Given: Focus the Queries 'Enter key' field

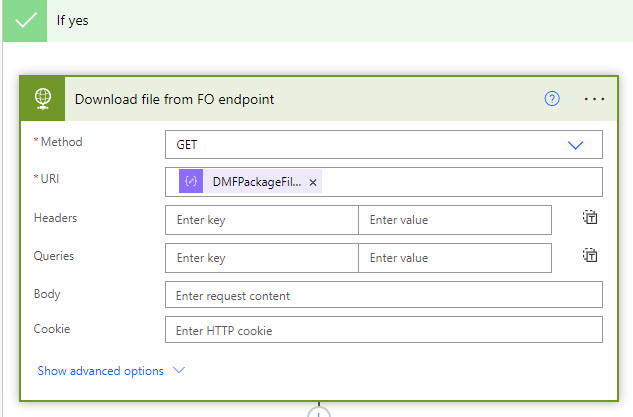Looking at the screenshot, I should pos(261,258).
